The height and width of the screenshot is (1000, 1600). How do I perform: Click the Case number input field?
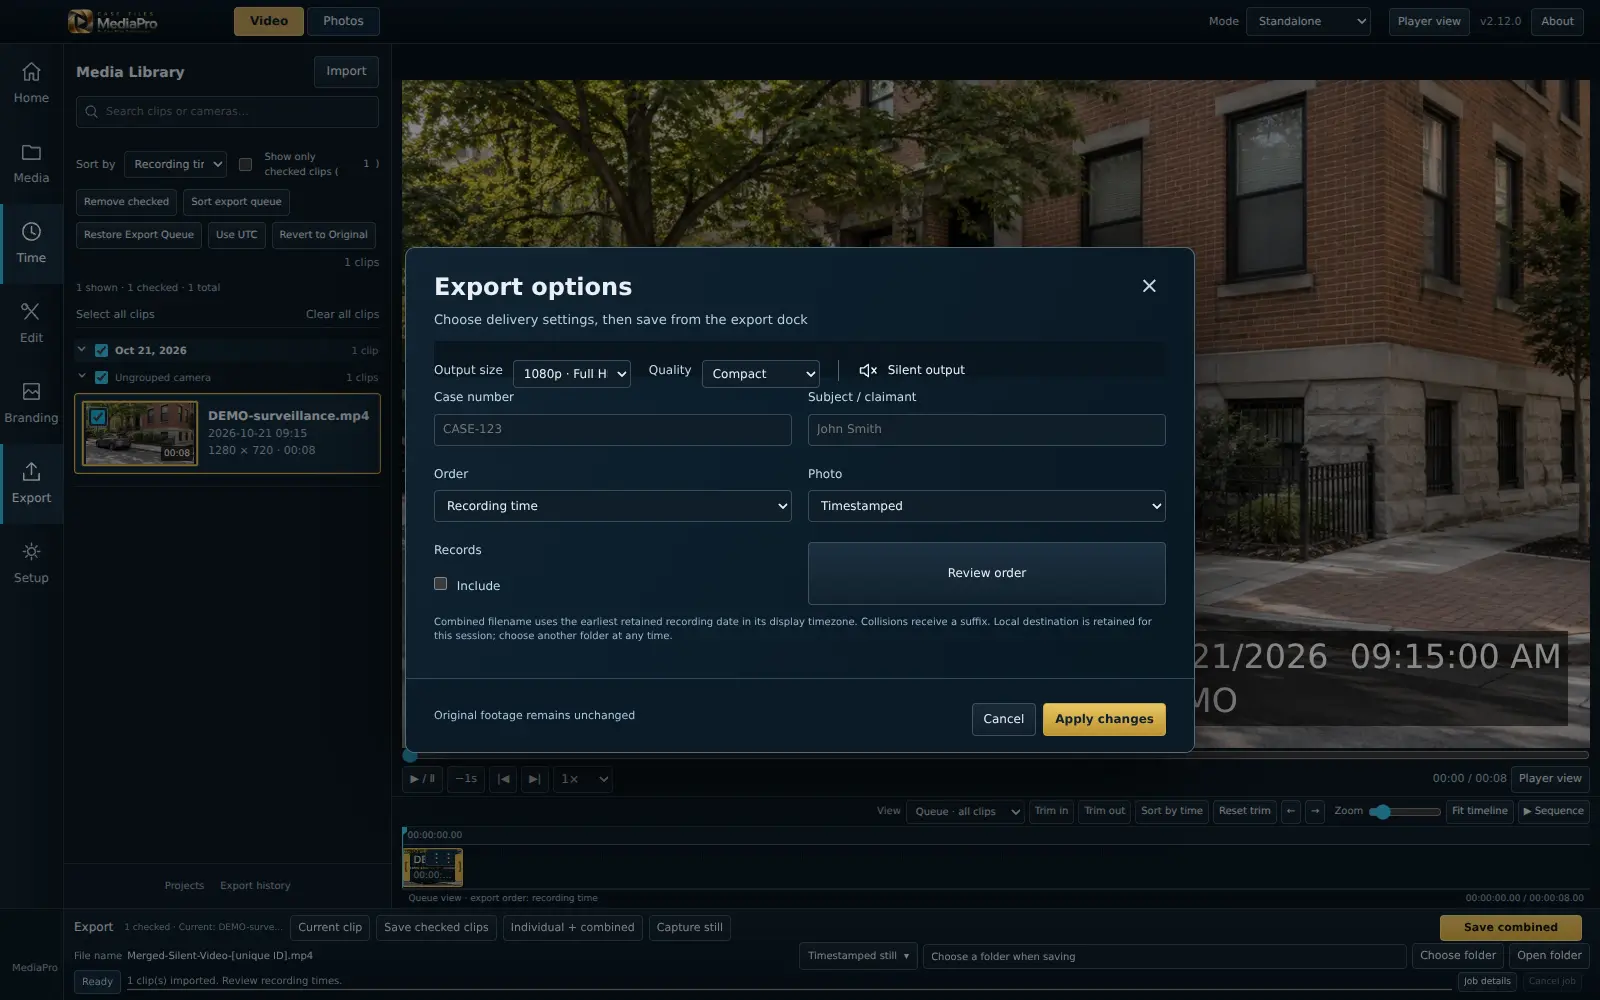[x=613, y=430]
